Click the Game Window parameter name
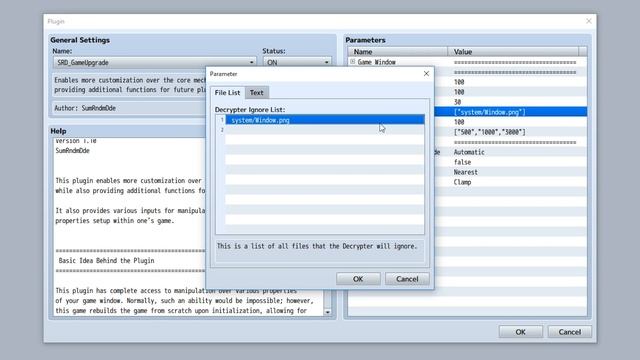The width and height of the screenshot is (640, 360). (376, 62)
